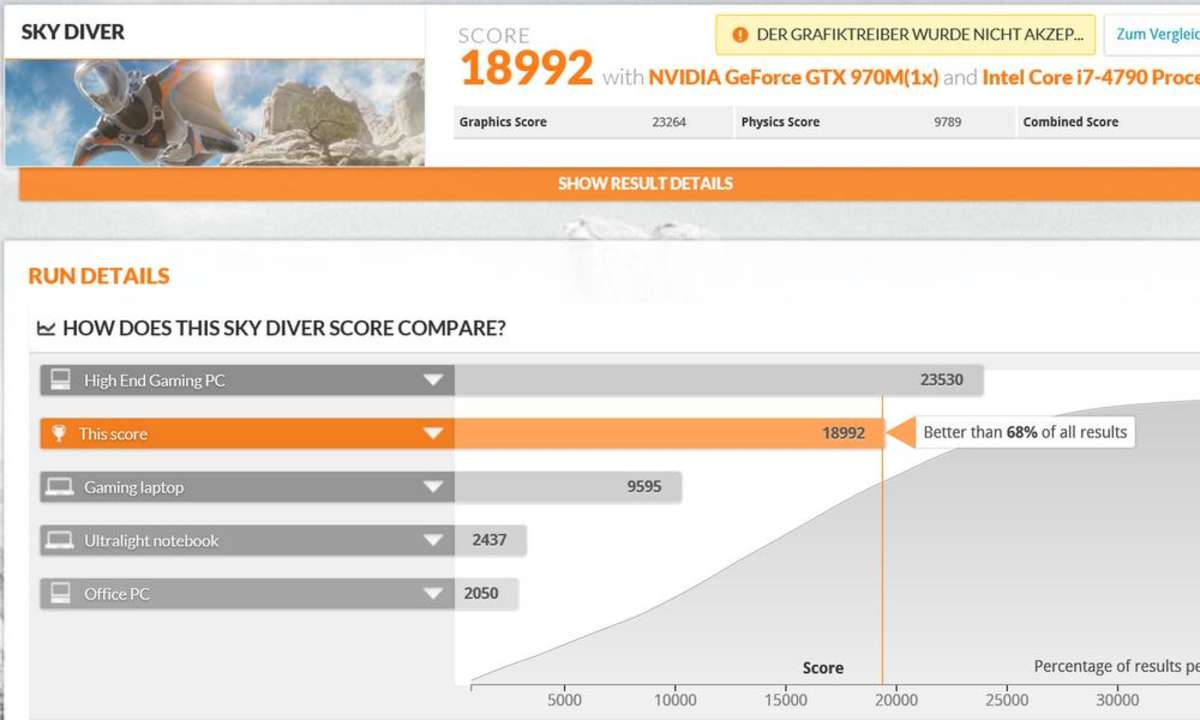The height and width of the screenshot is (720, 1200).
Task: Click the 2050 Office PC value
Action: pyautogui.click(x=481, y=593)
